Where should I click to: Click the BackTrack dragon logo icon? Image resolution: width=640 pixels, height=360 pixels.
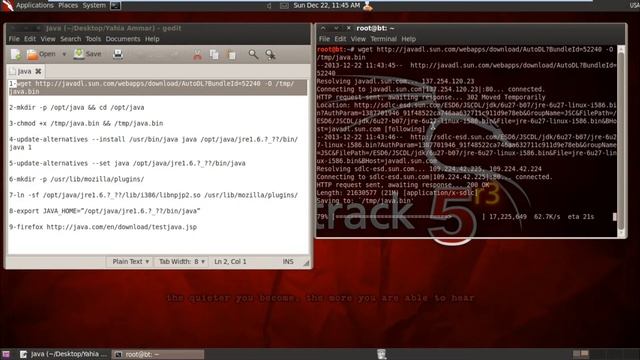pyautogui.click(x=7, y=5)
